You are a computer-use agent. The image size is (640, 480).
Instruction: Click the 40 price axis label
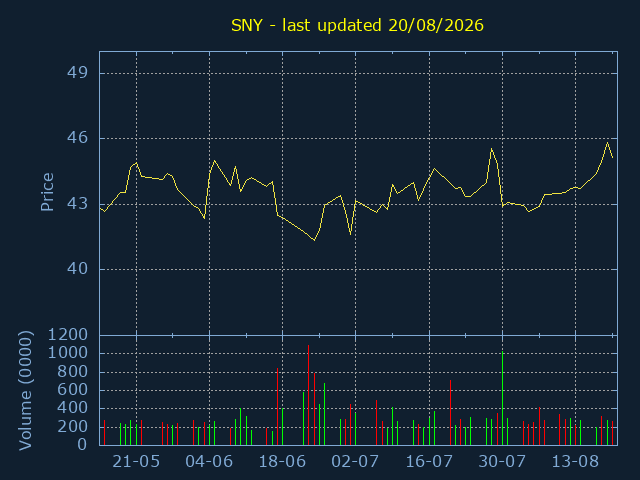[x=77, y=269]
